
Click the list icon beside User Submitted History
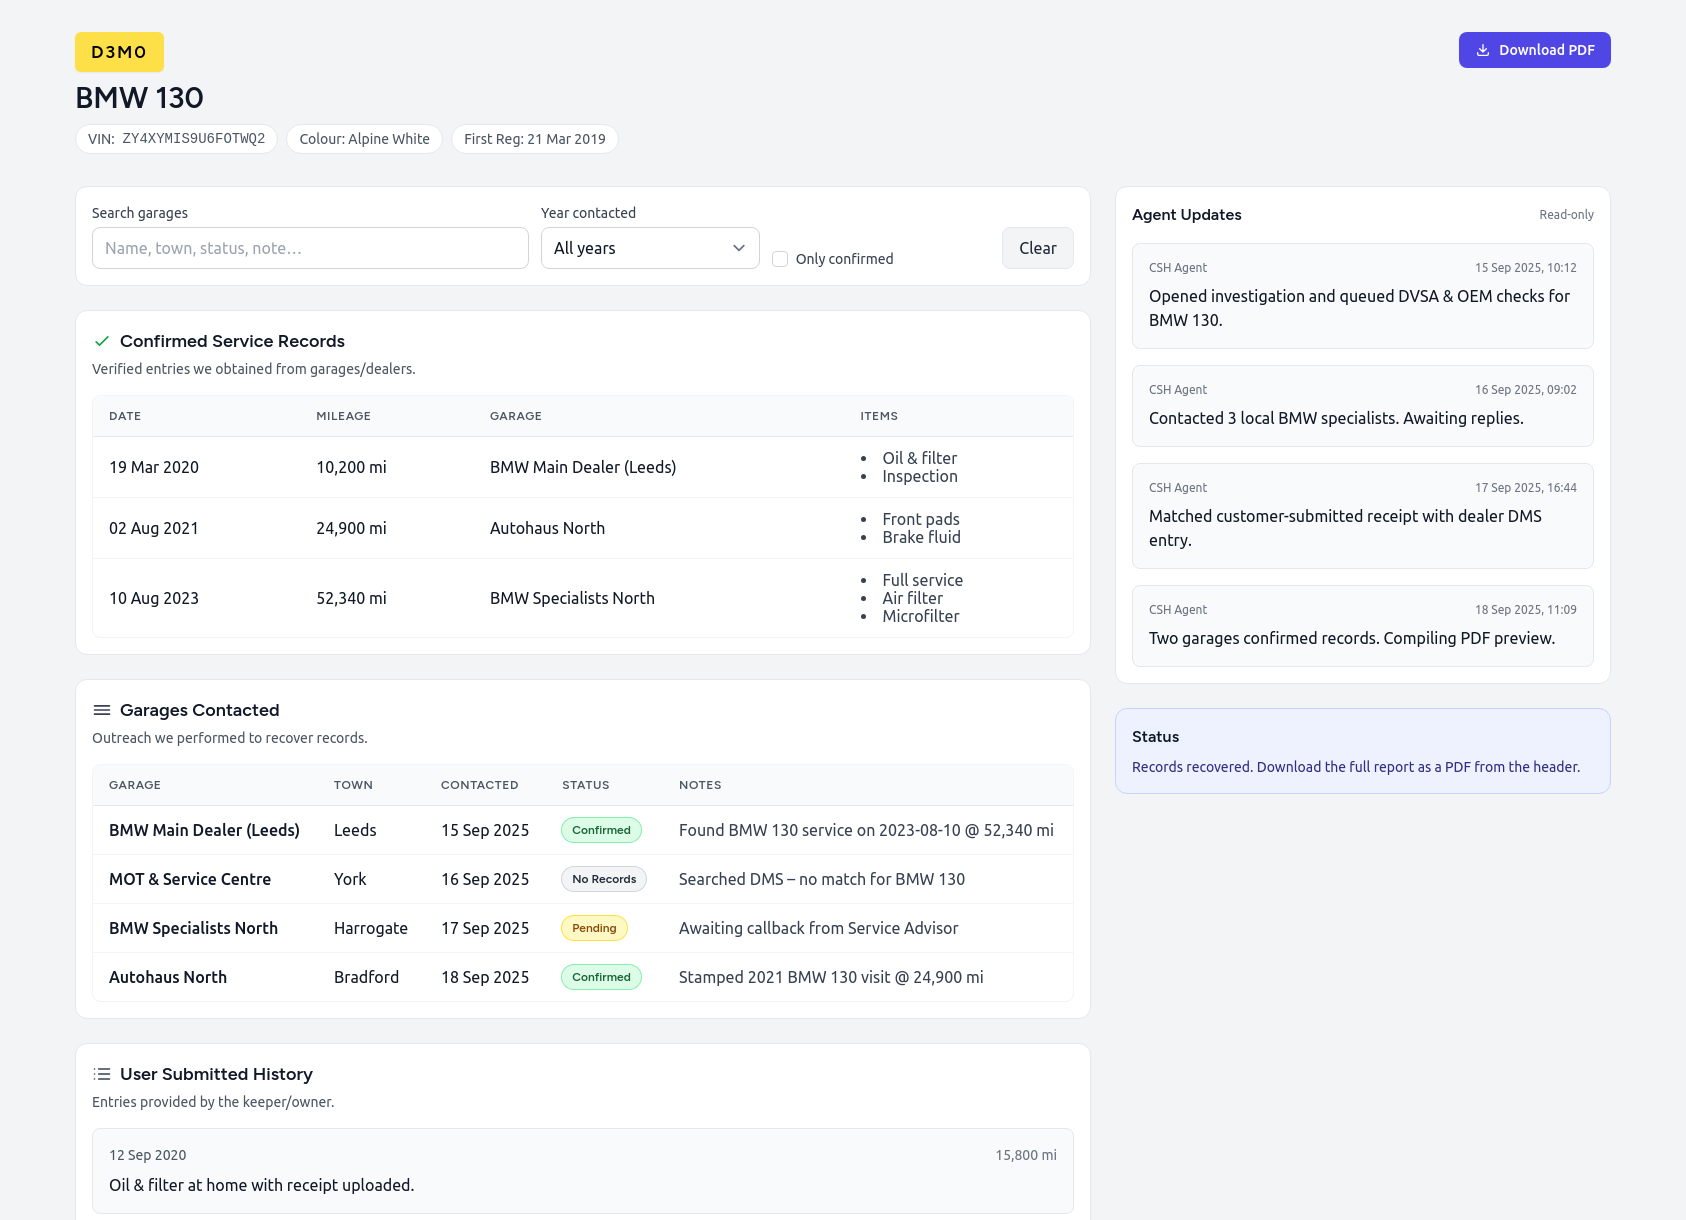click(102, 1074)
